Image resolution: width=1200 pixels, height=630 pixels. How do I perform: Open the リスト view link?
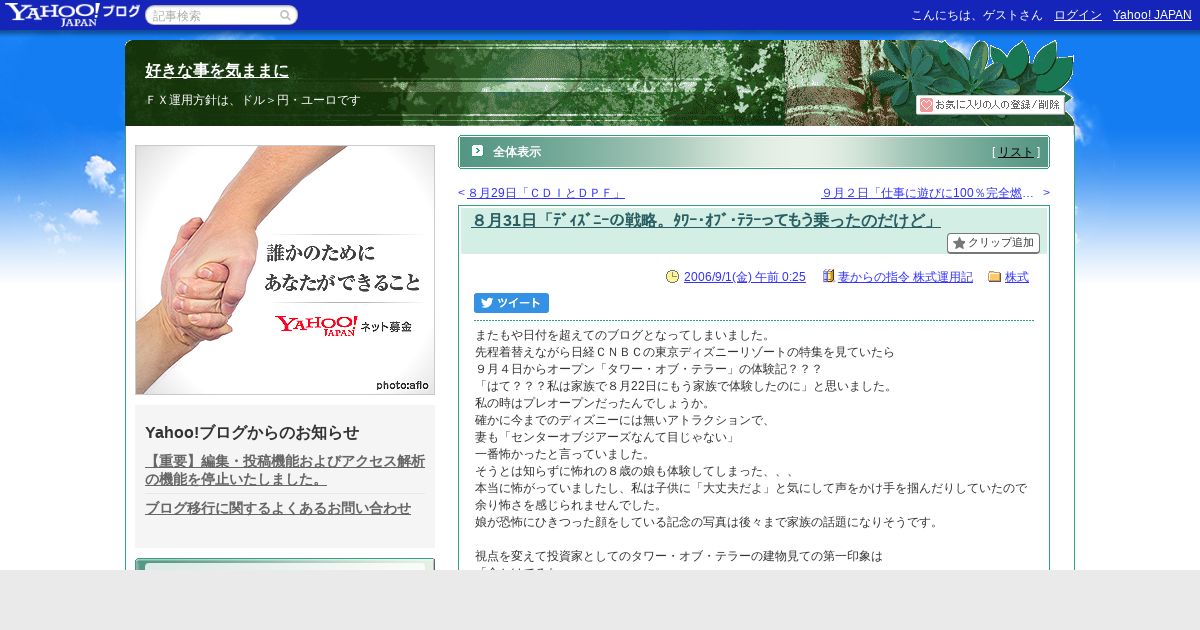click(1016, 152)
